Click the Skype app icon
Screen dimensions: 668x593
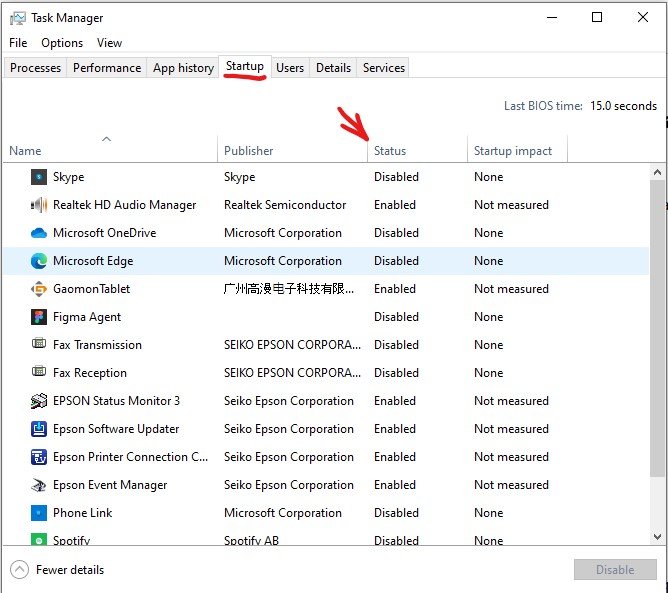click(39, 177)
